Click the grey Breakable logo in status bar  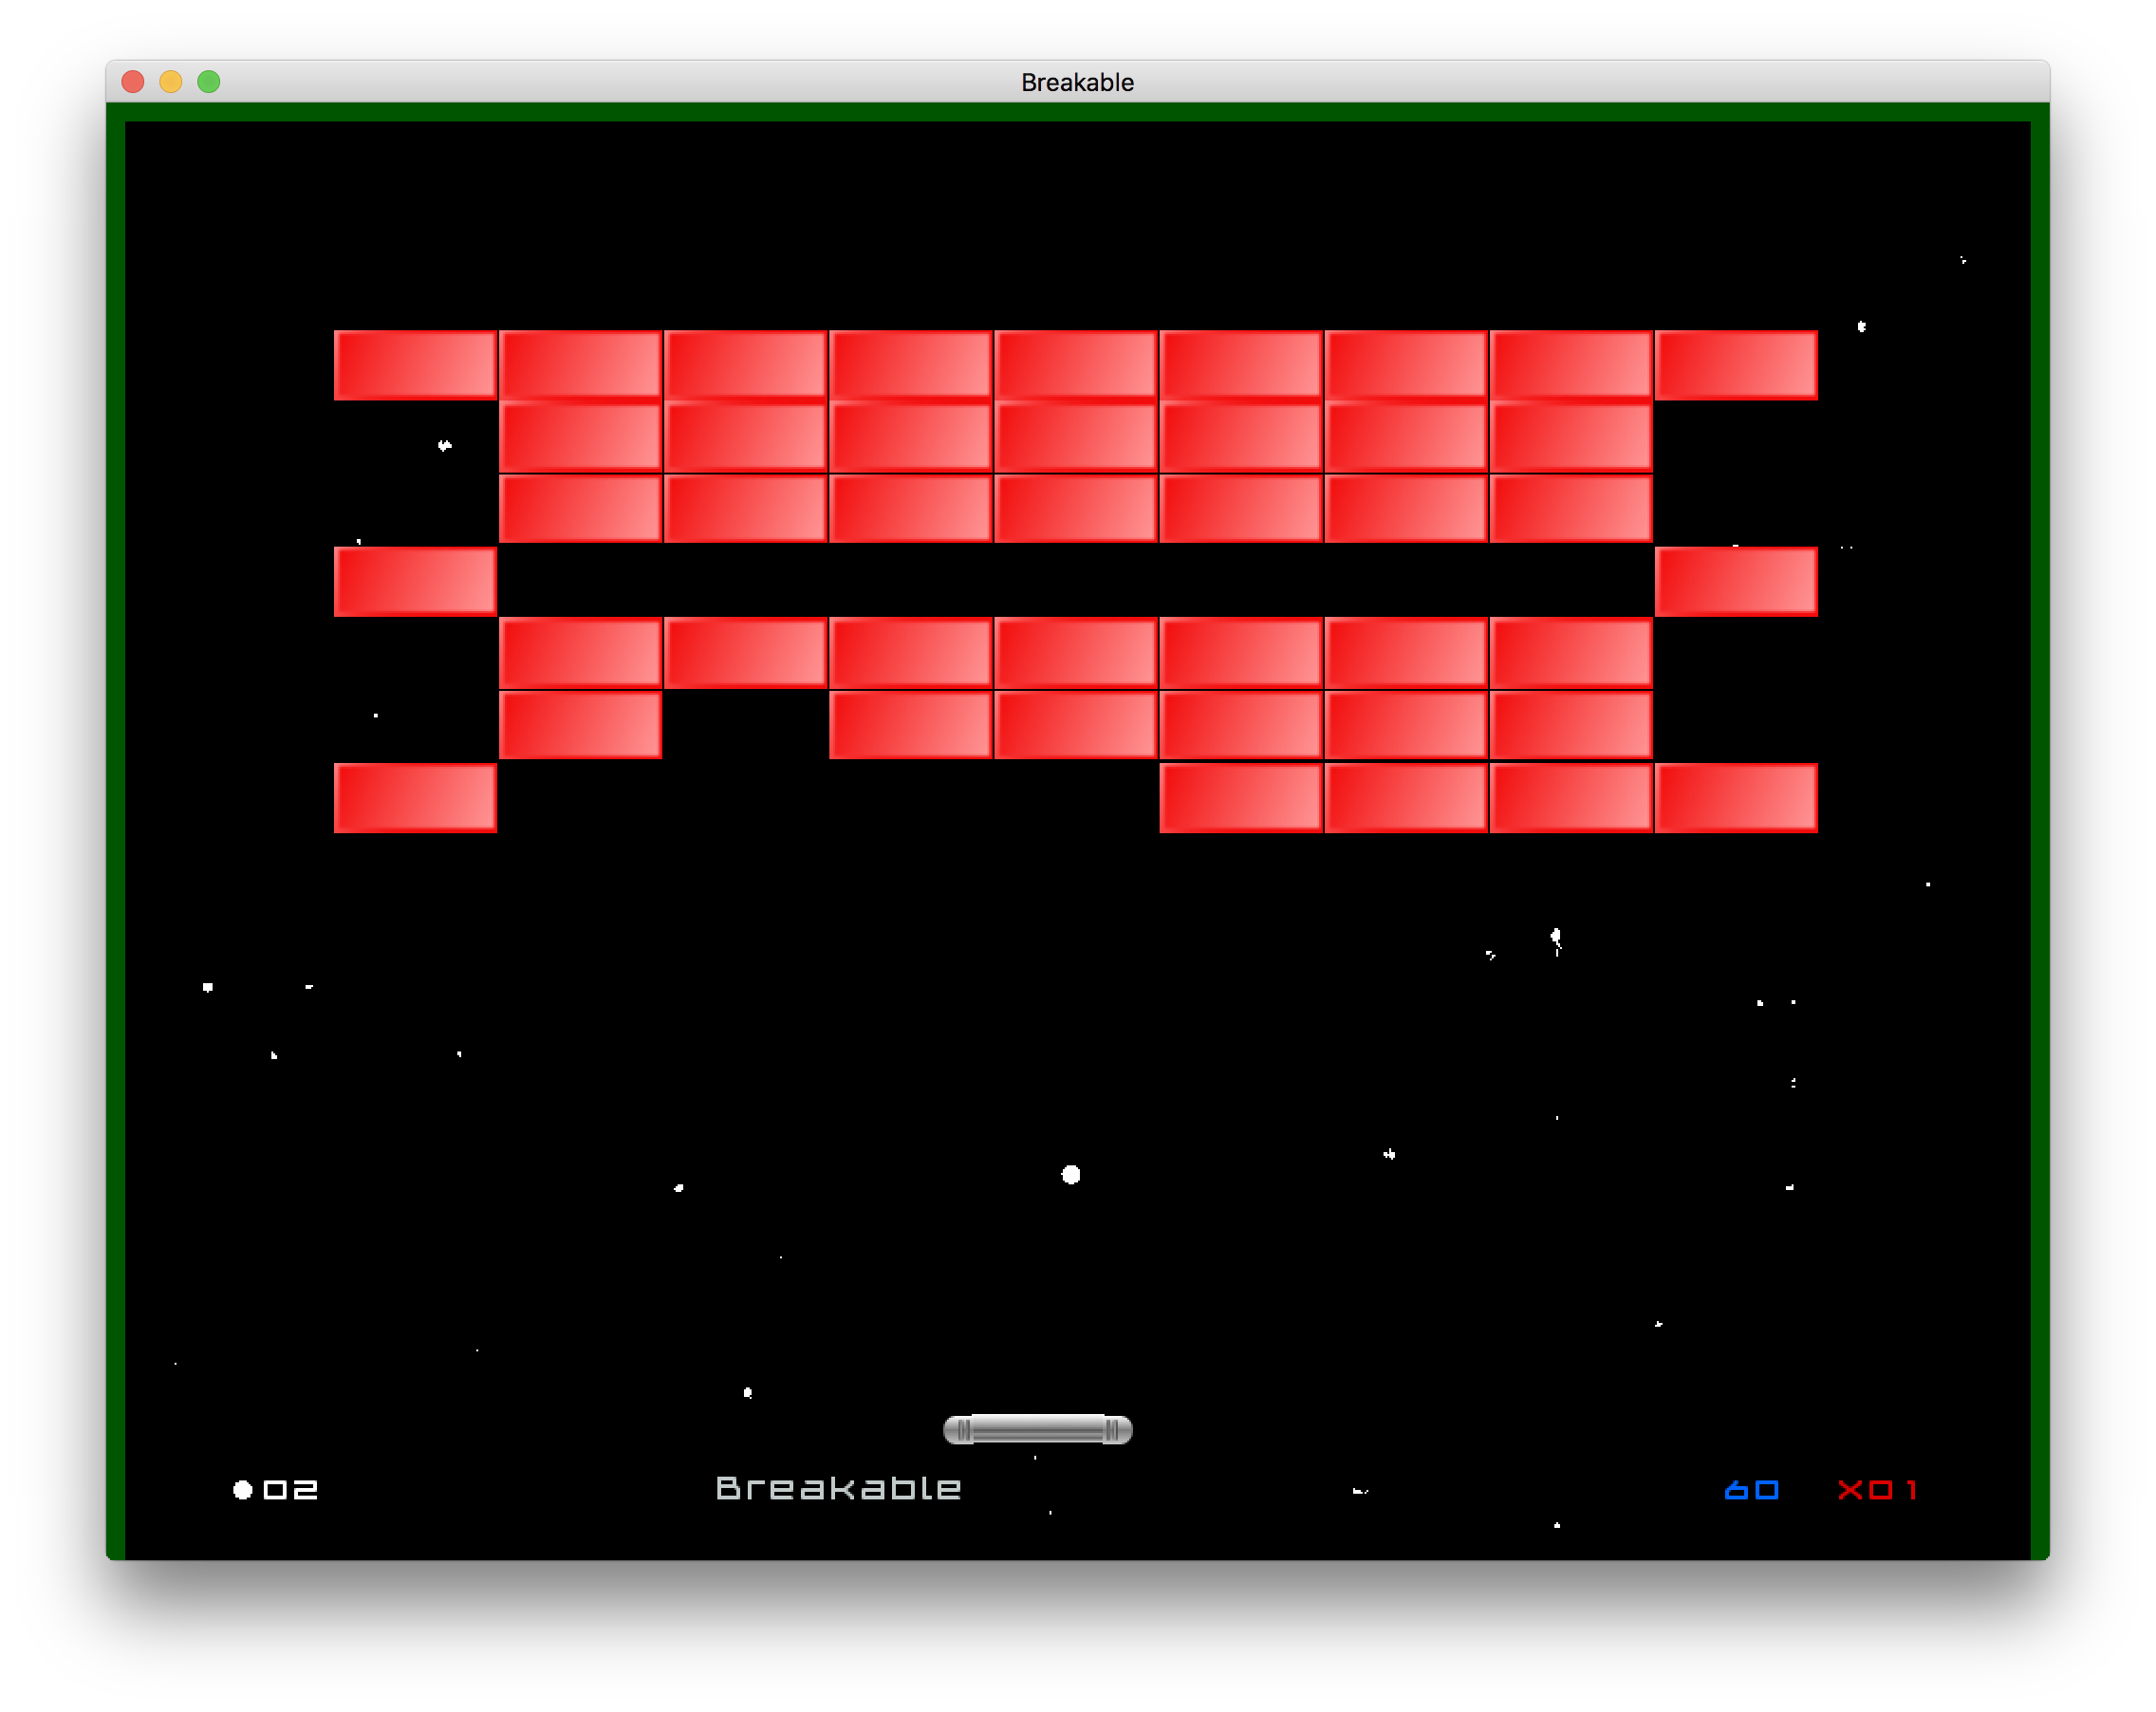838,1488
